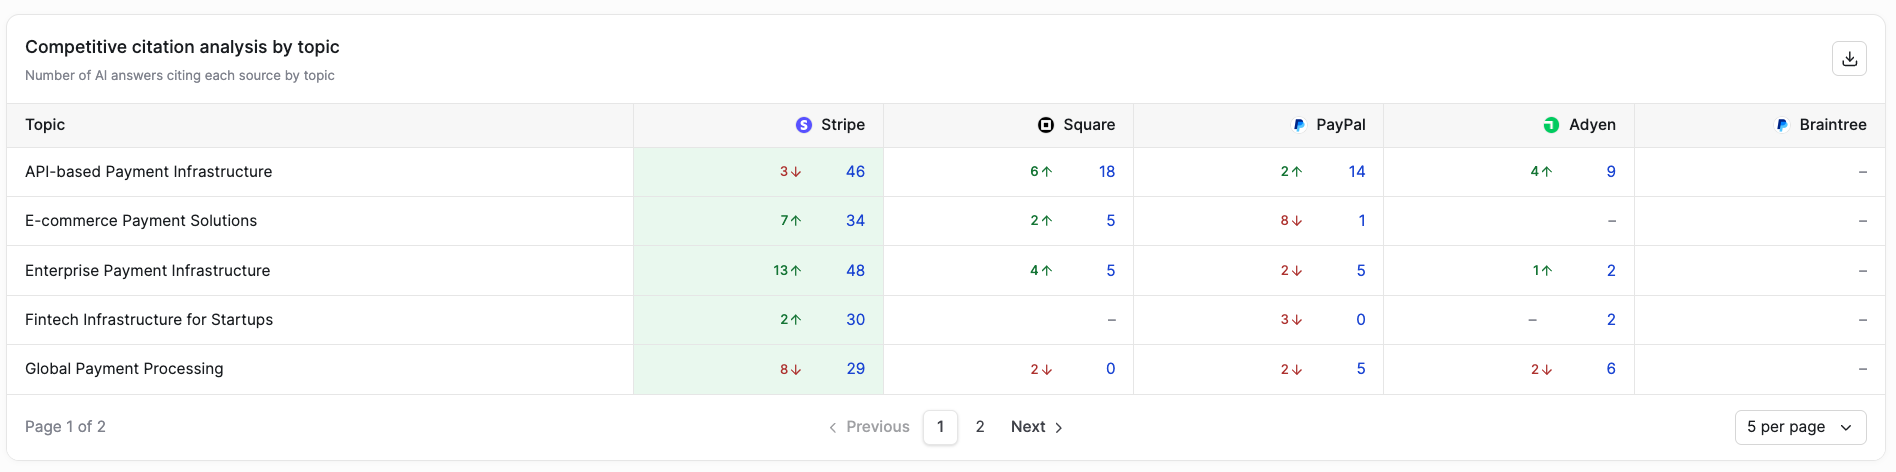Select page 1 button
Viewport: 1896px width, 472px height.
(940, 427)
